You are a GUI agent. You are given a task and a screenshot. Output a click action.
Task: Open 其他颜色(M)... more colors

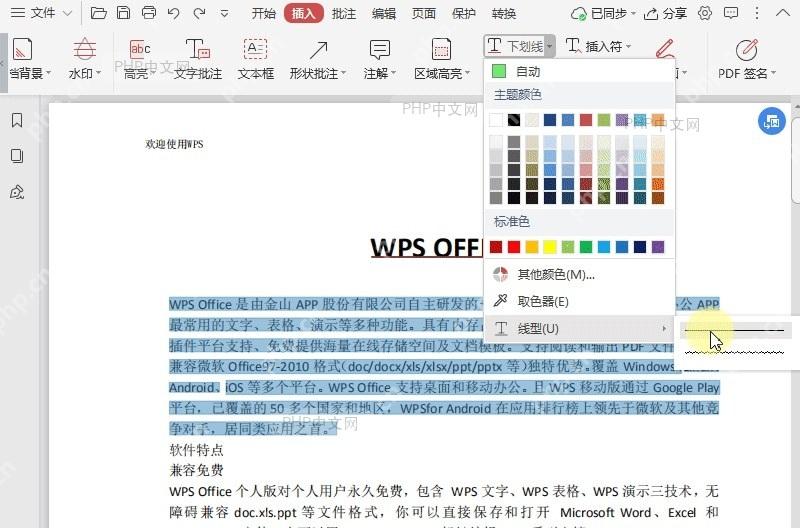click(x=580, y=275)
